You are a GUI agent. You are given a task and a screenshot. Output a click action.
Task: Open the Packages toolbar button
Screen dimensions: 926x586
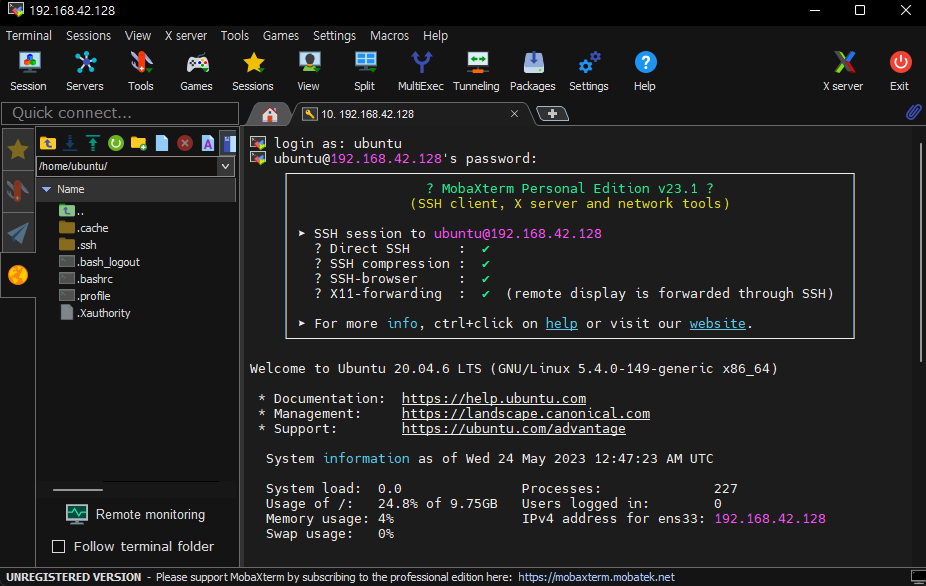pos(533,71)
